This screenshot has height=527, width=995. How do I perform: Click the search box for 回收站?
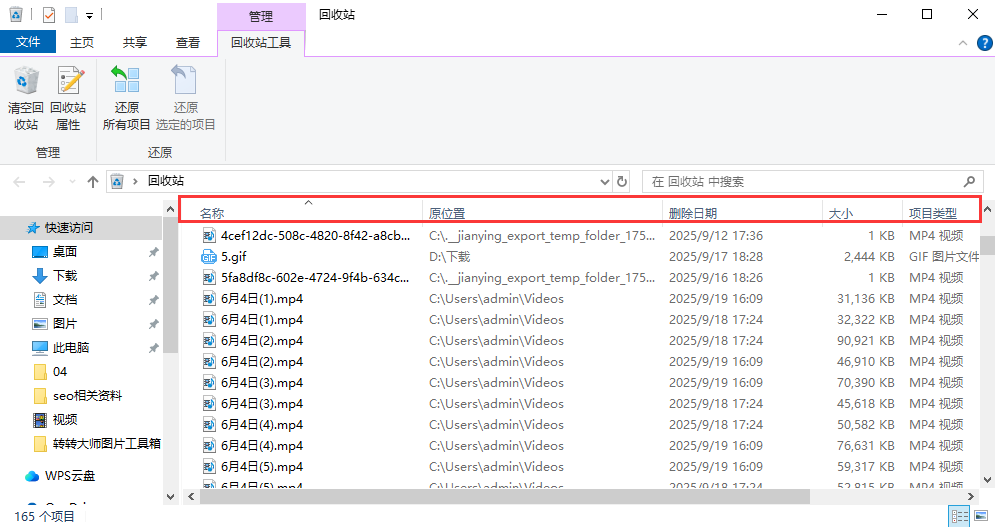pos(805,182)
